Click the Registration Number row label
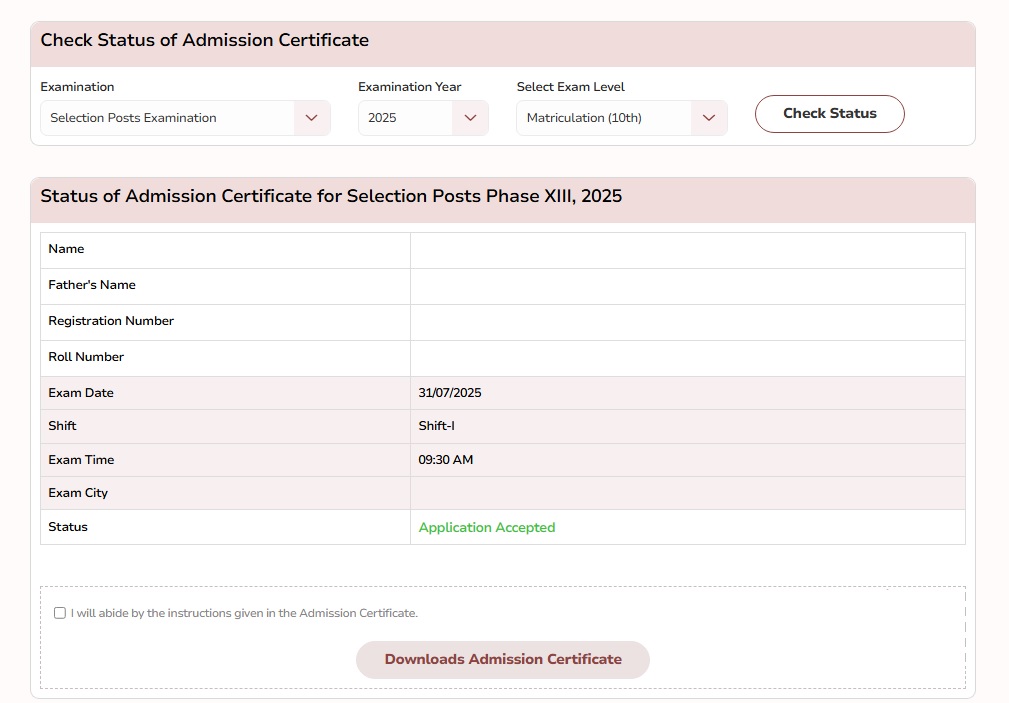Viewport: 1009px width, 703px height. click(111, 321)
